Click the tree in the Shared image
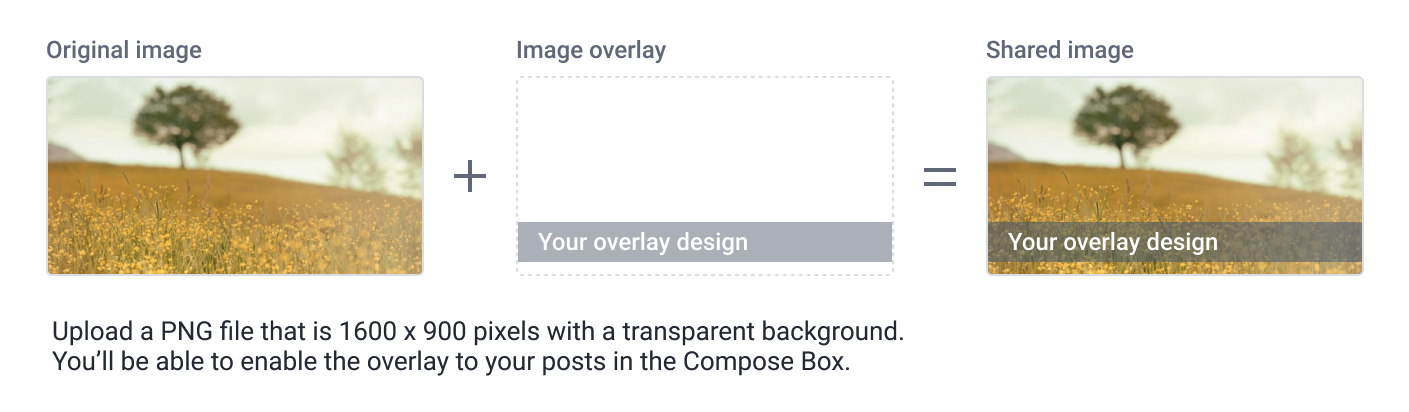The image size is (1409, 412). [x=1125, y=122]
